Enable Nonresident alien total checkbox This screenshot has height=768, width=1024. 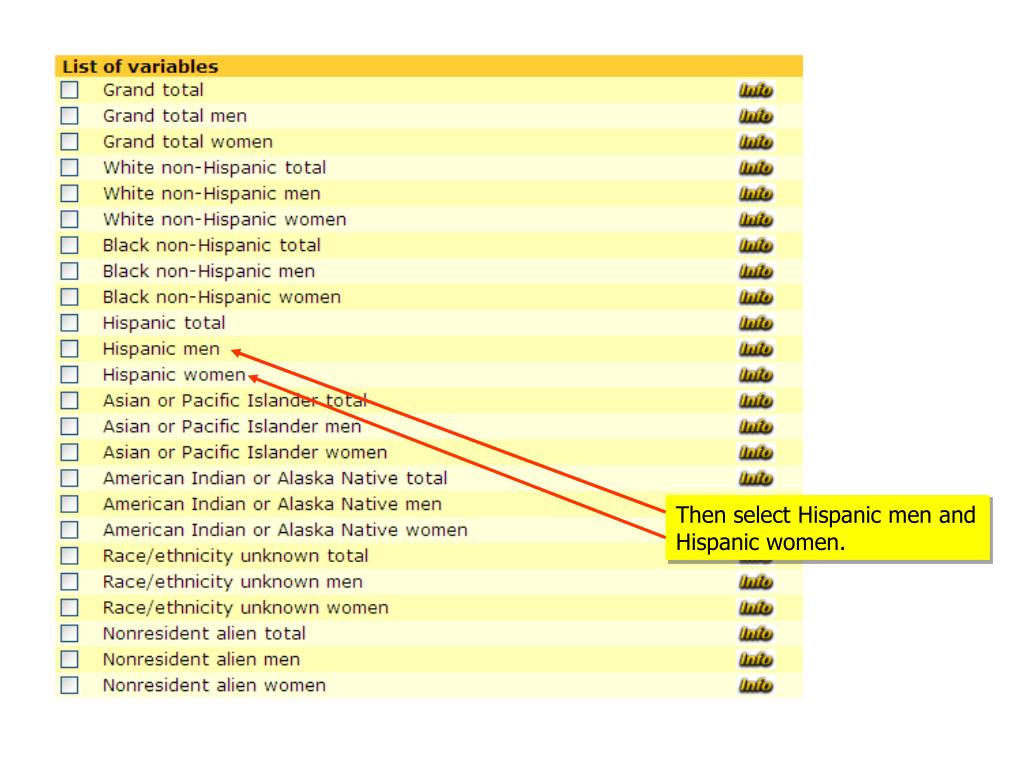coord(69,633)
